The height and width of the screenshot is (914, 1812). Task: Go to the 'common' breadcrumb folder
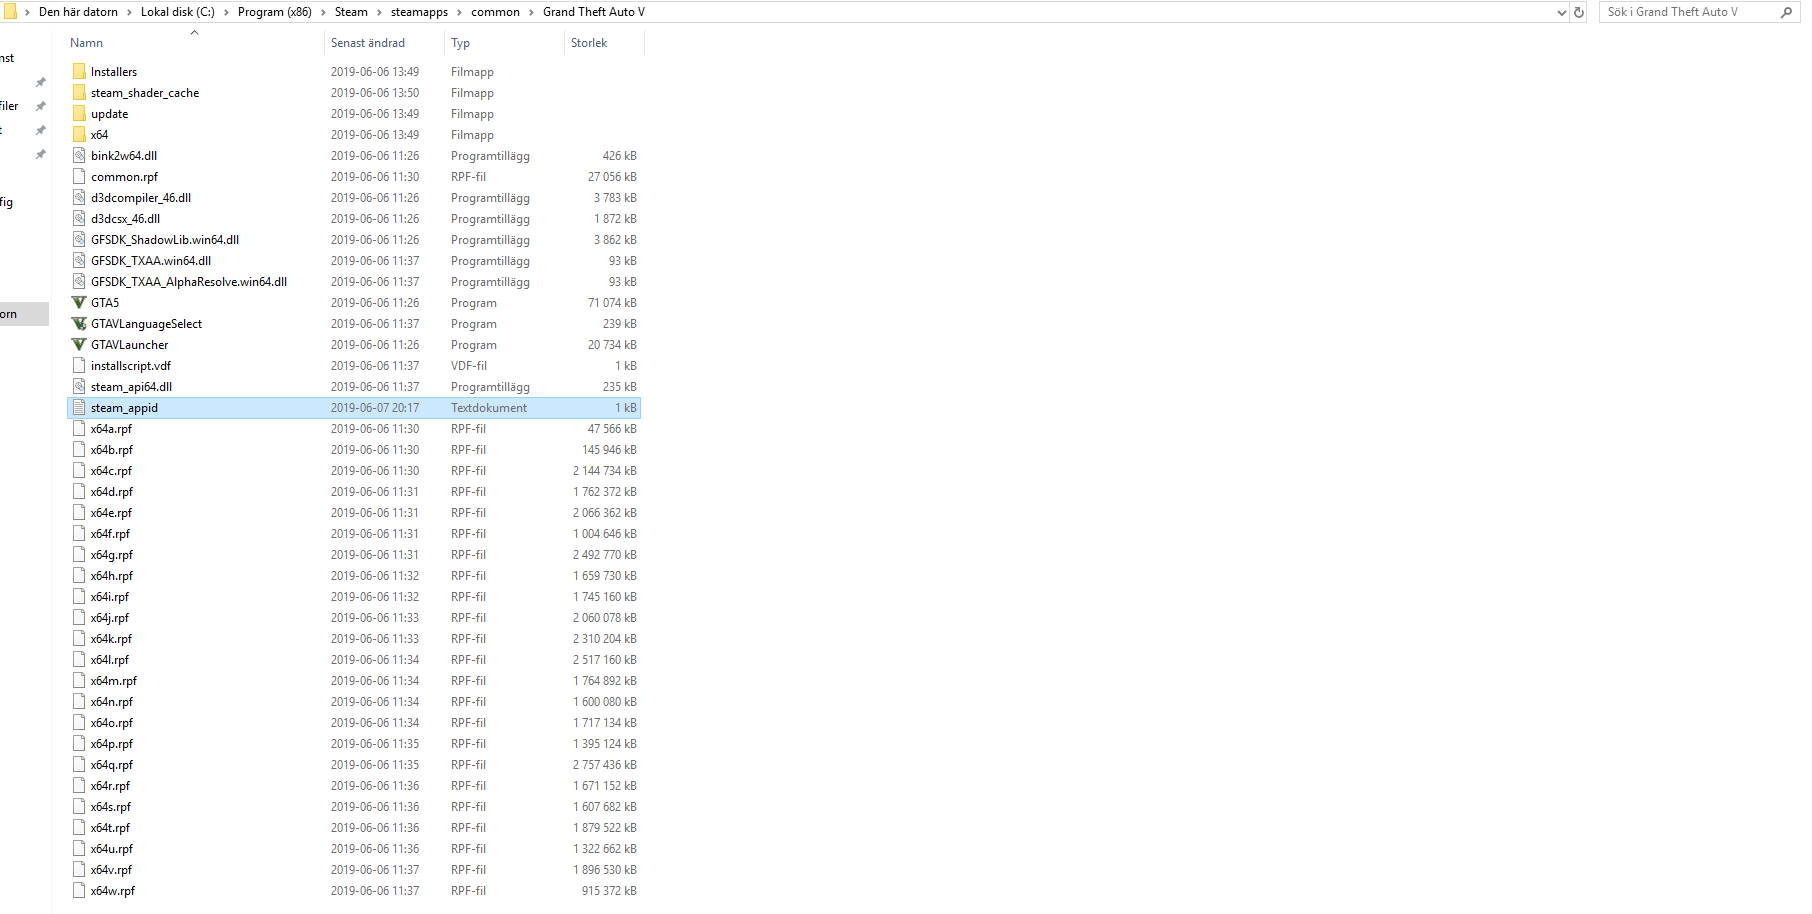(495, 12)
